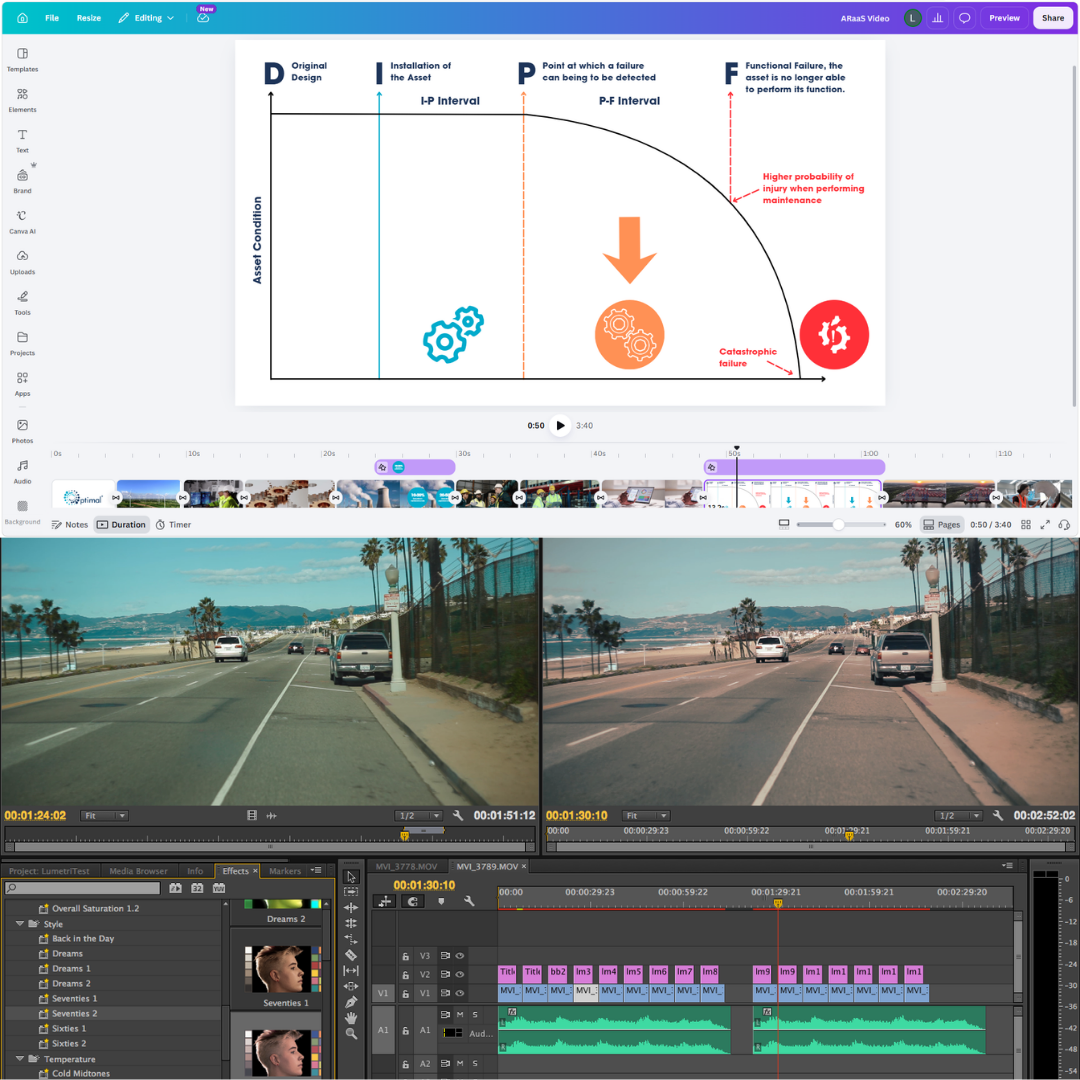Open the Projects panel in Canva
The image size is (1080, 1080).
(x=22, y=344)
